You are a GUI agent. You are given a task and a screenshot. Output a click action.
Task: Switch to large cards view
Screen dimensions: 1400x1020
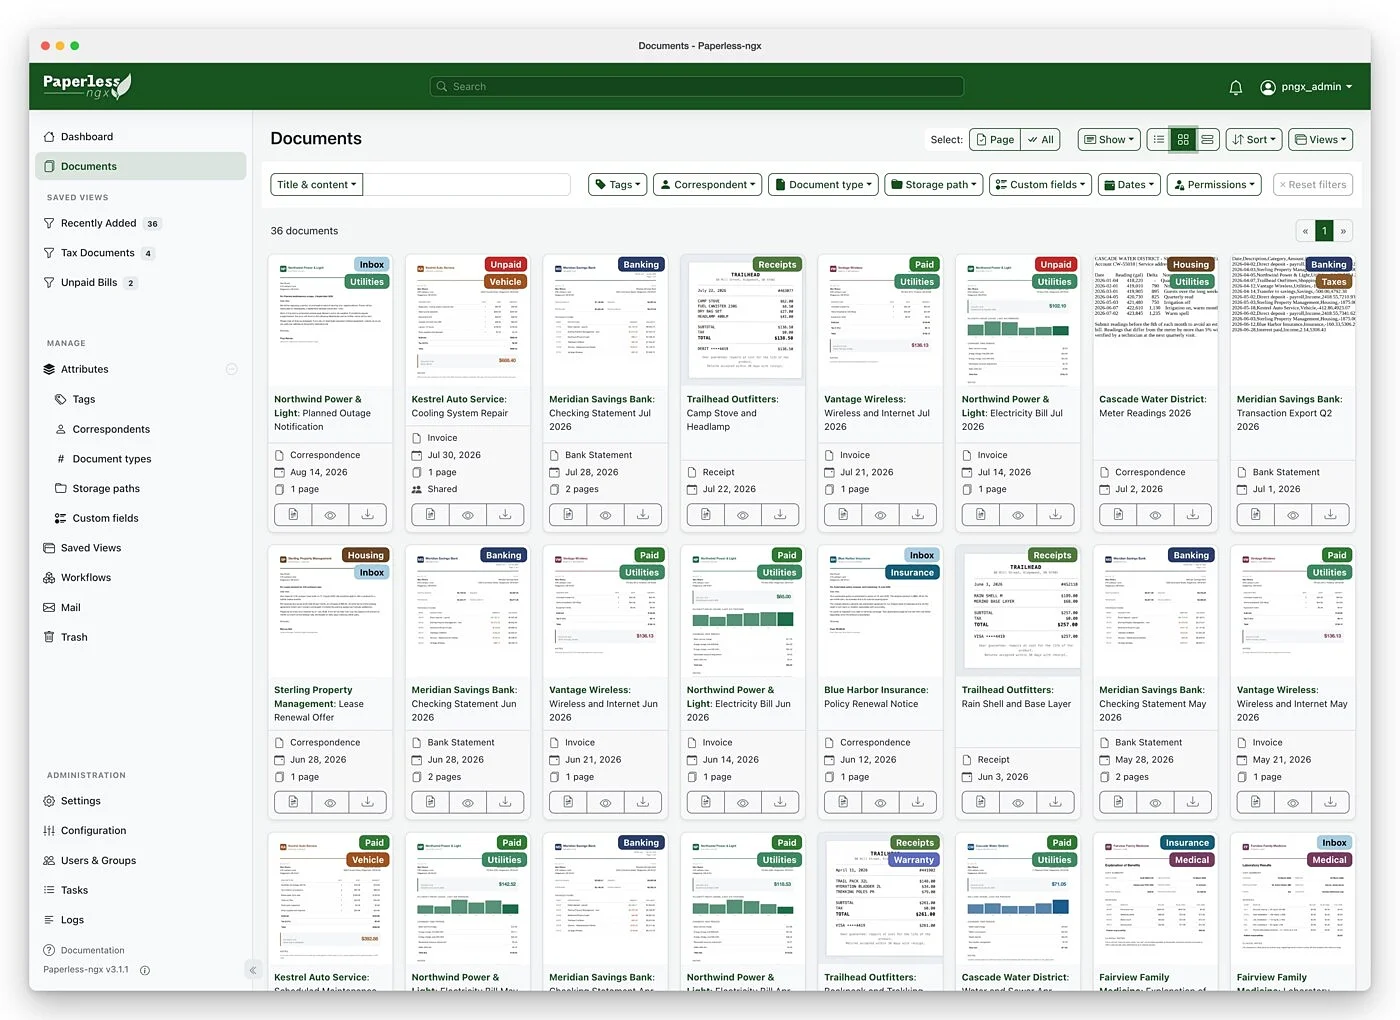[1207, 140]
